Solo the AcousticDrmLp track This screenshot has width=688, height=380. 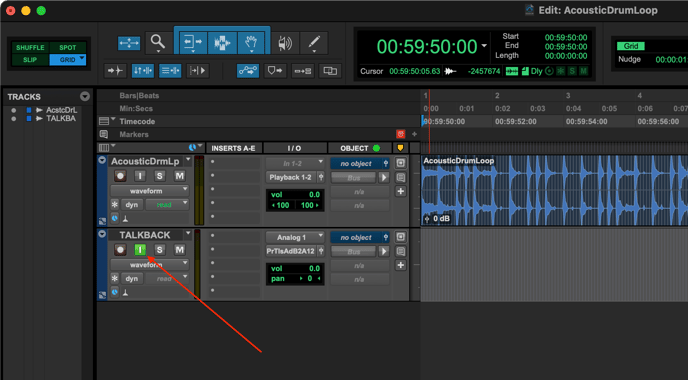[159, 176]
